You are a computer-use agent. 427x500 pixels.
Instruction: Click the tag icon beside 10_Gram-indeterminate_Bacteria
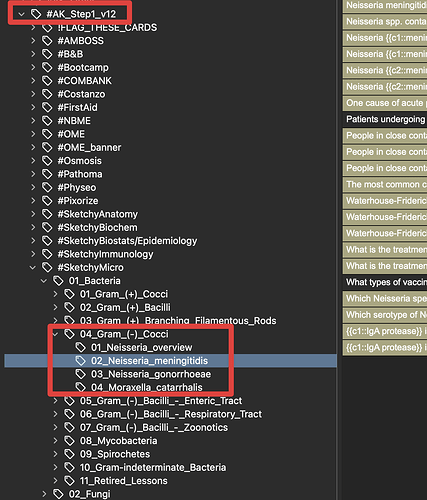click(x=69, y=467)
